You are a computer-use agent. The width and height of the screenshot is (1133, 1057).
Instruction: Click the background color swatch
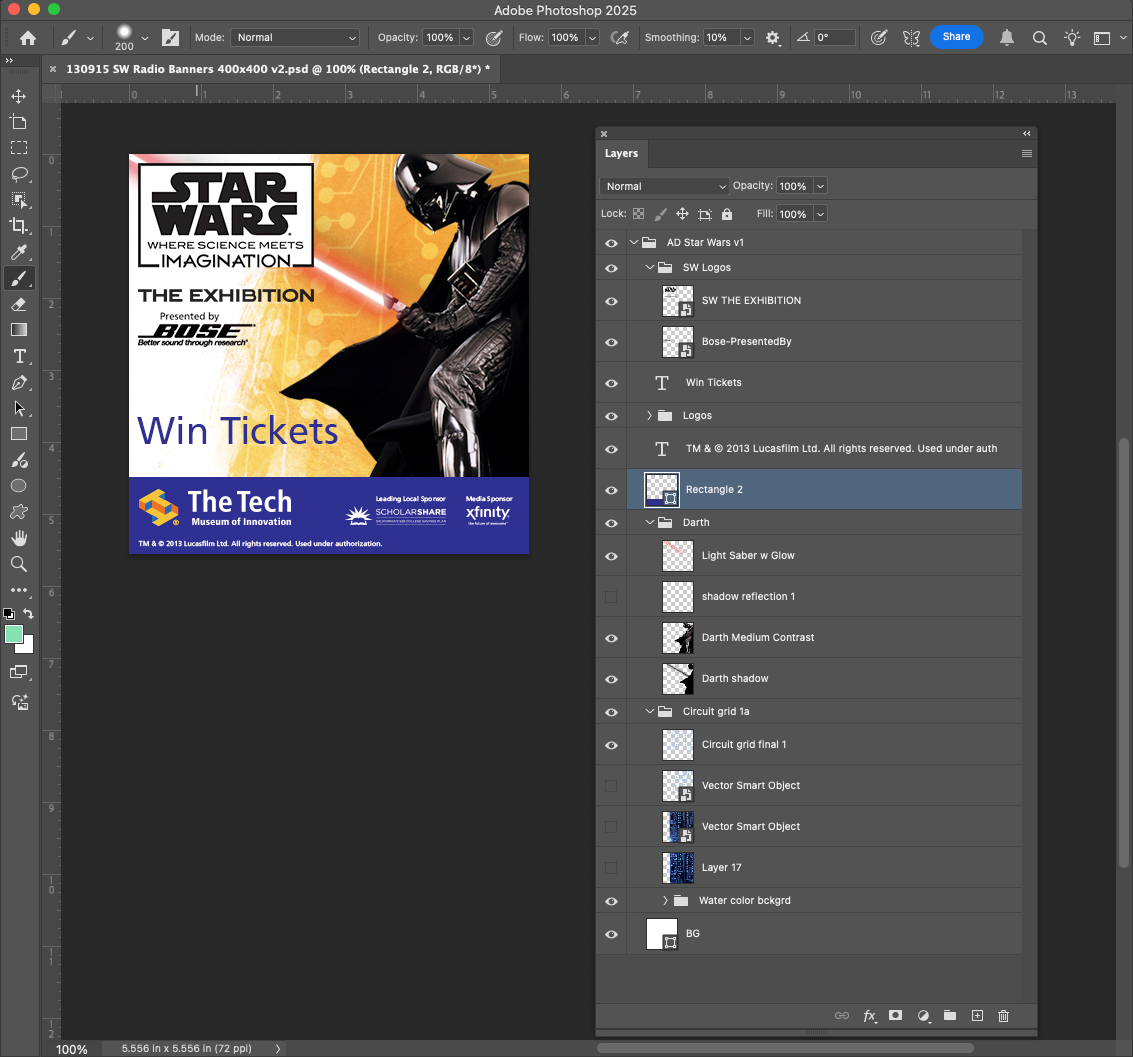27,646
